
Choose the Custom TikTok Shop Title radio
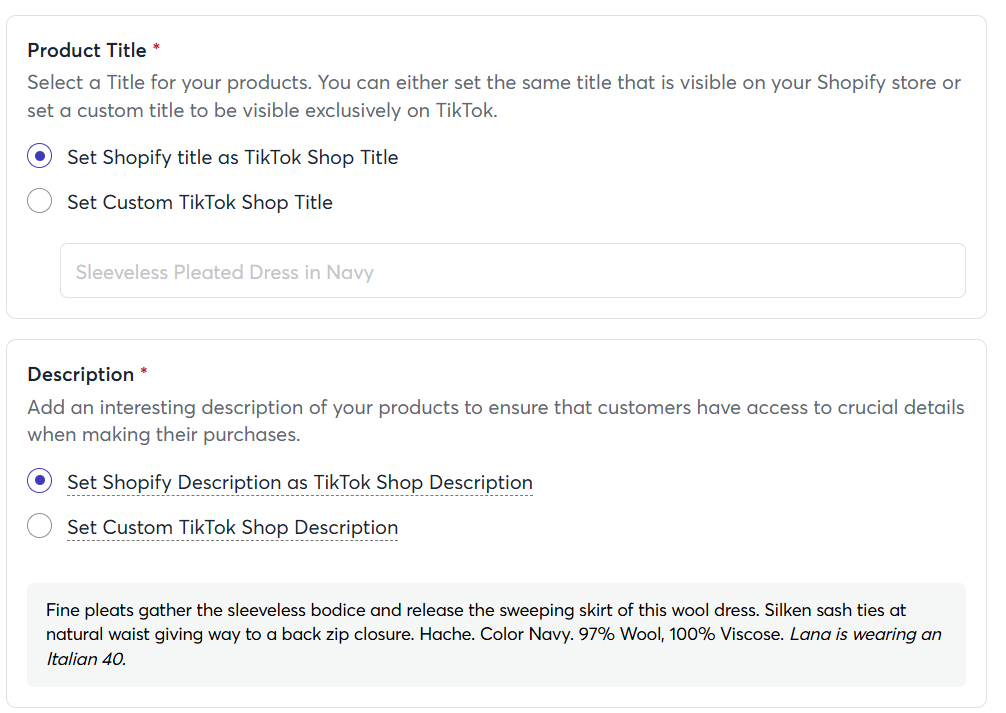pyautogui.click(x=40, y=202)
